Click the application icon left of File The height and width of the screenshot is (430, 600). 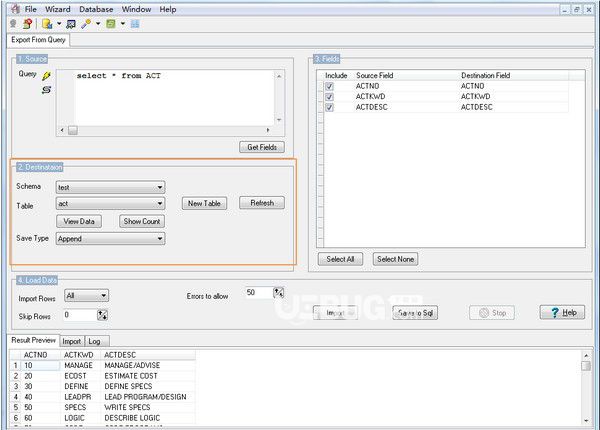click(15, 9)
